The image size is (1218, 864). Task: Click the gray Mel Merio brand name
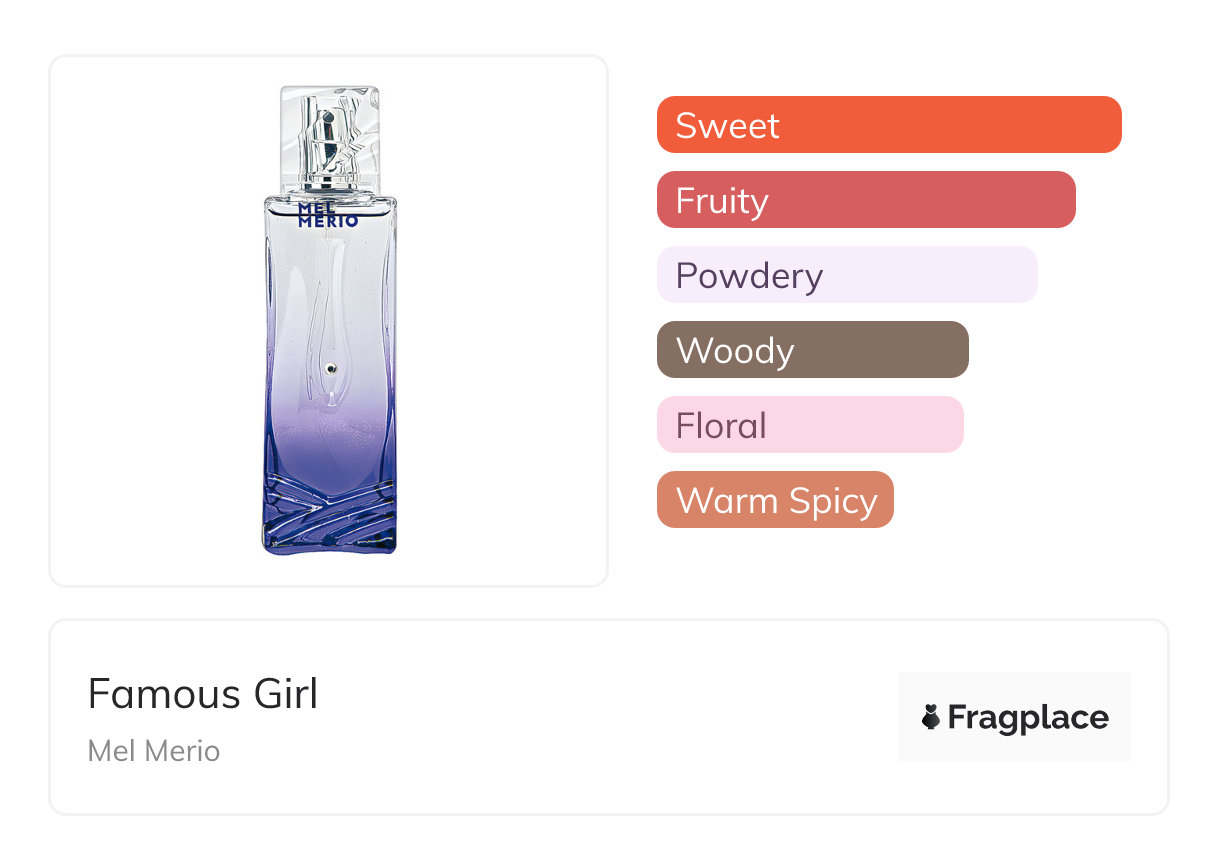[x=154, y=751]
